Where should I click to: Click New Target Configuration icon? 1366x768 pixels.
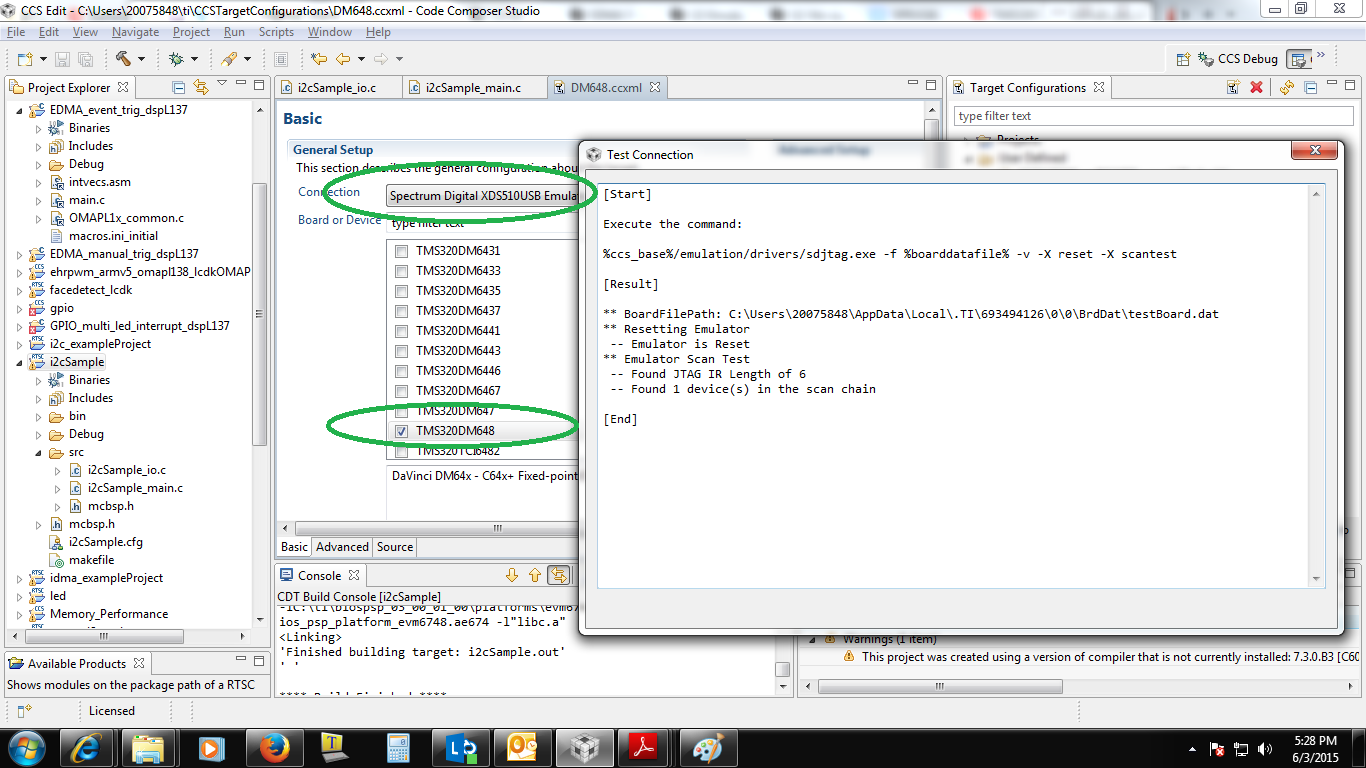click(1234, 87)
